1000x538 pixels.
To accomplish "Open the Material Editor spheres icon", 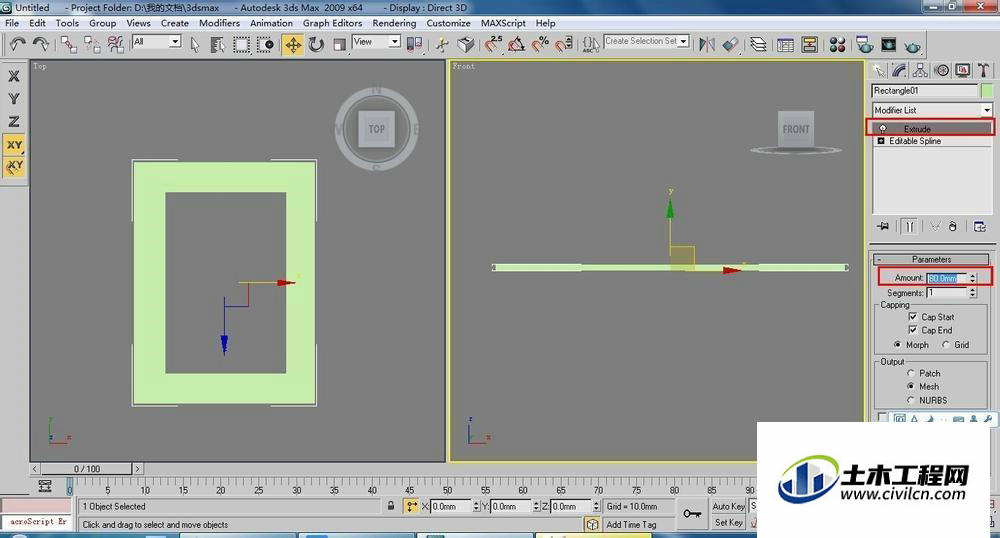I will [837, 44].
